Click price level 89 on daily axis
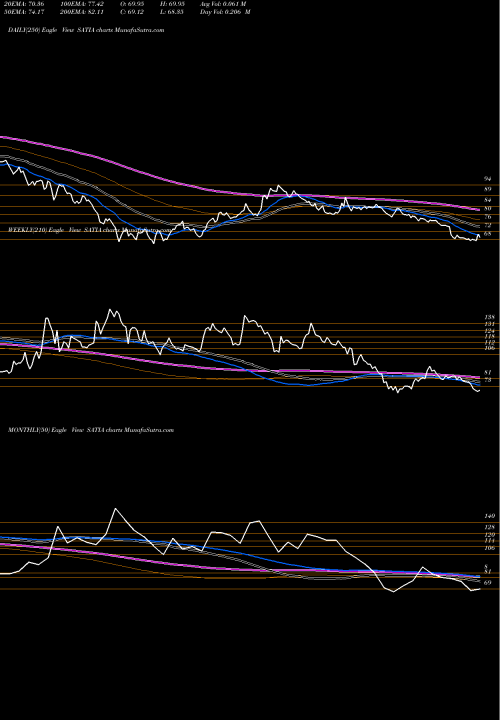The width and height of the screenshot is (500, 720). (488, 189)
